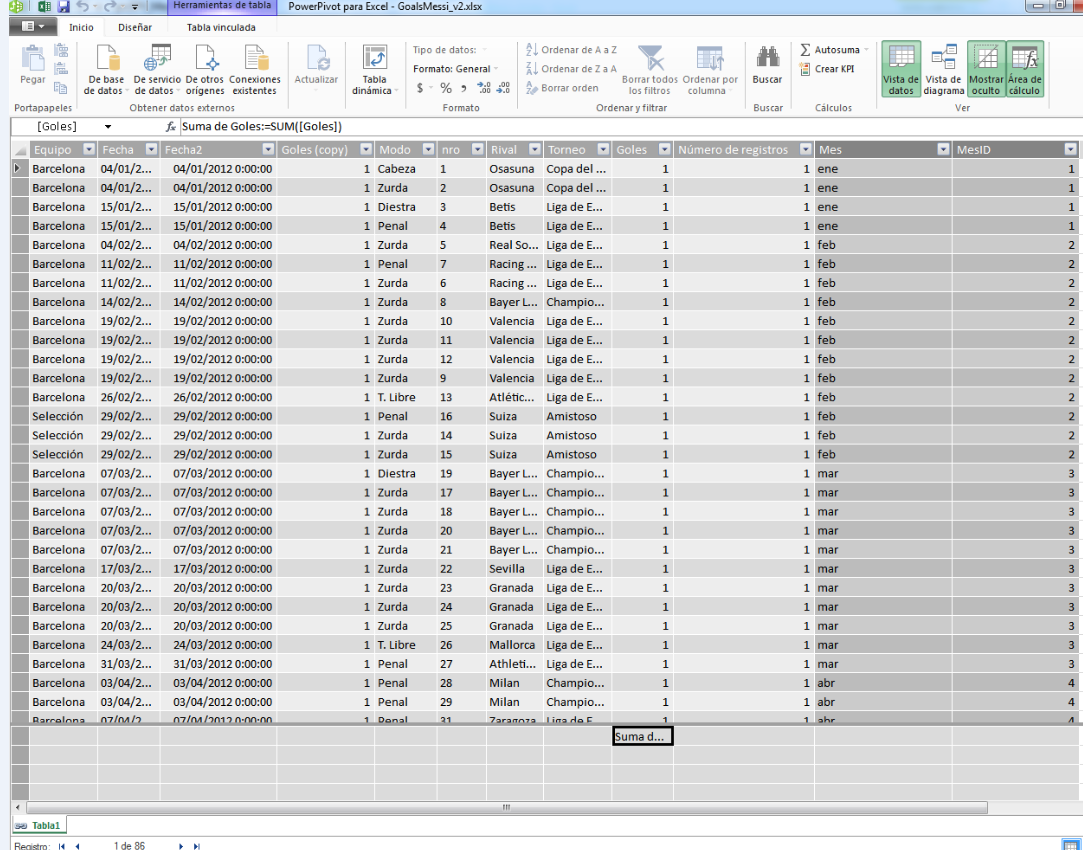Apply thousands separator format
Screen dimensions: 1083x850
pos(464,88)
